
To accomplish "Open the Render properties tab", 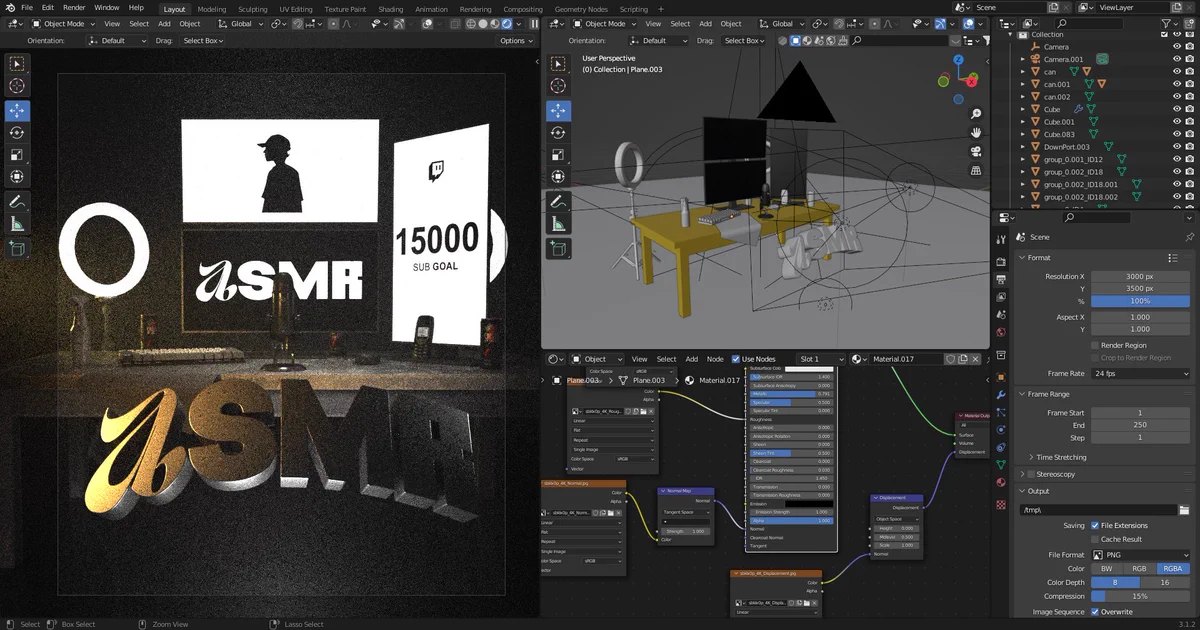I will point(1001,261).
